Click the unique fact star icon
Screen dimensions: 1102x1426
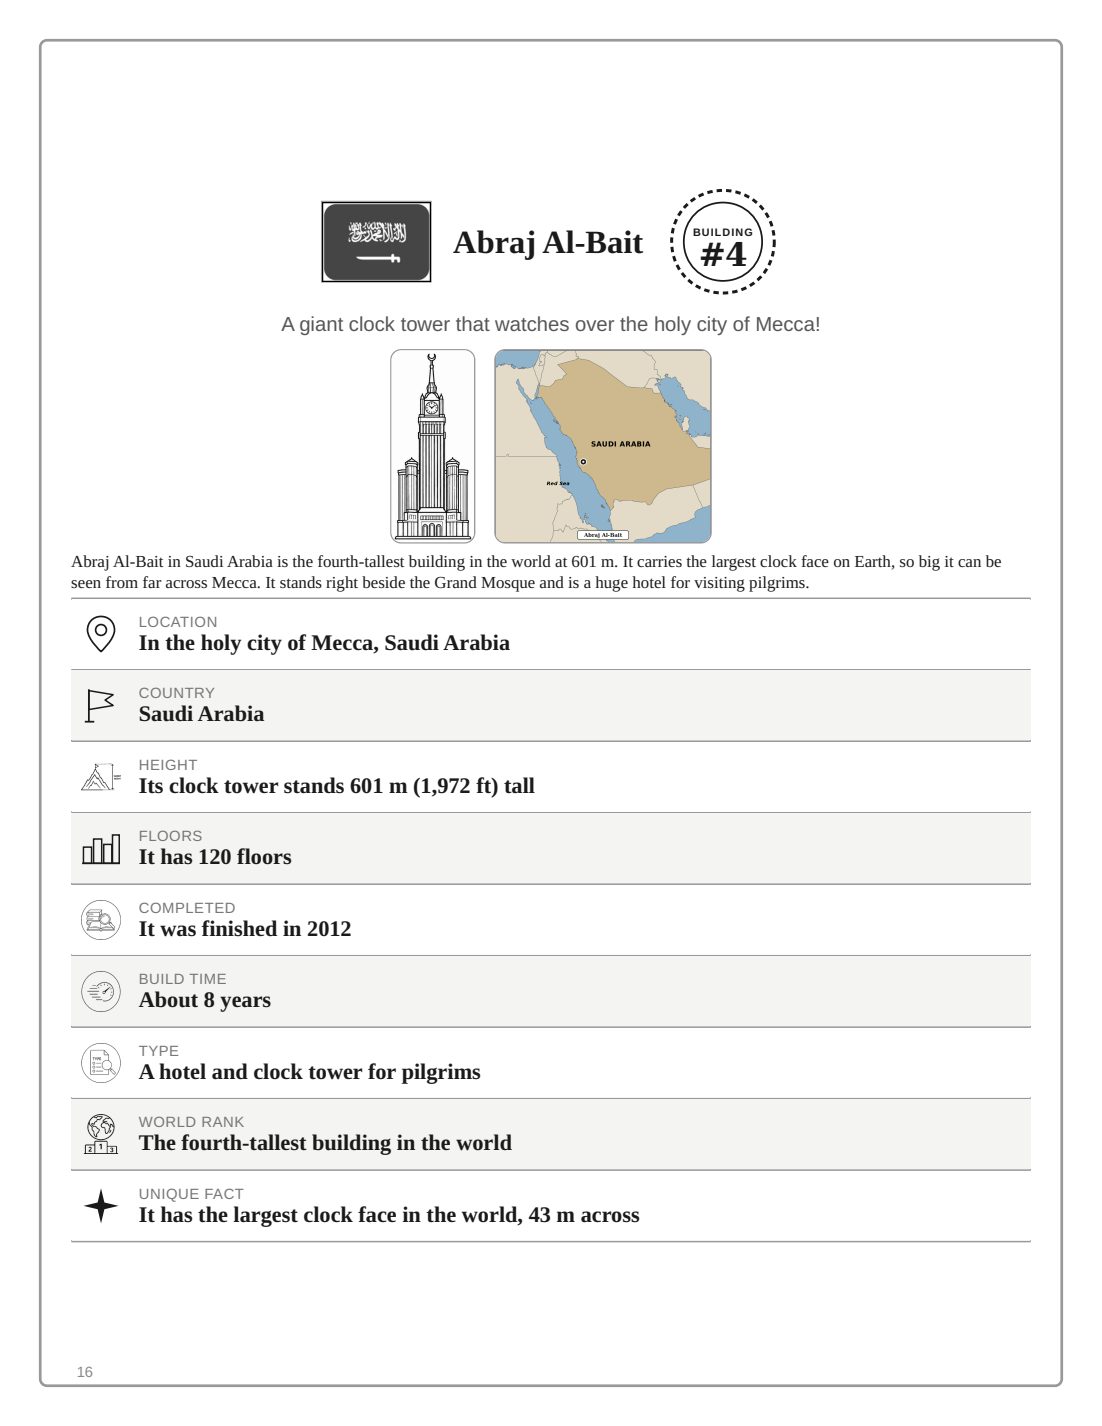coord(100,1206)
